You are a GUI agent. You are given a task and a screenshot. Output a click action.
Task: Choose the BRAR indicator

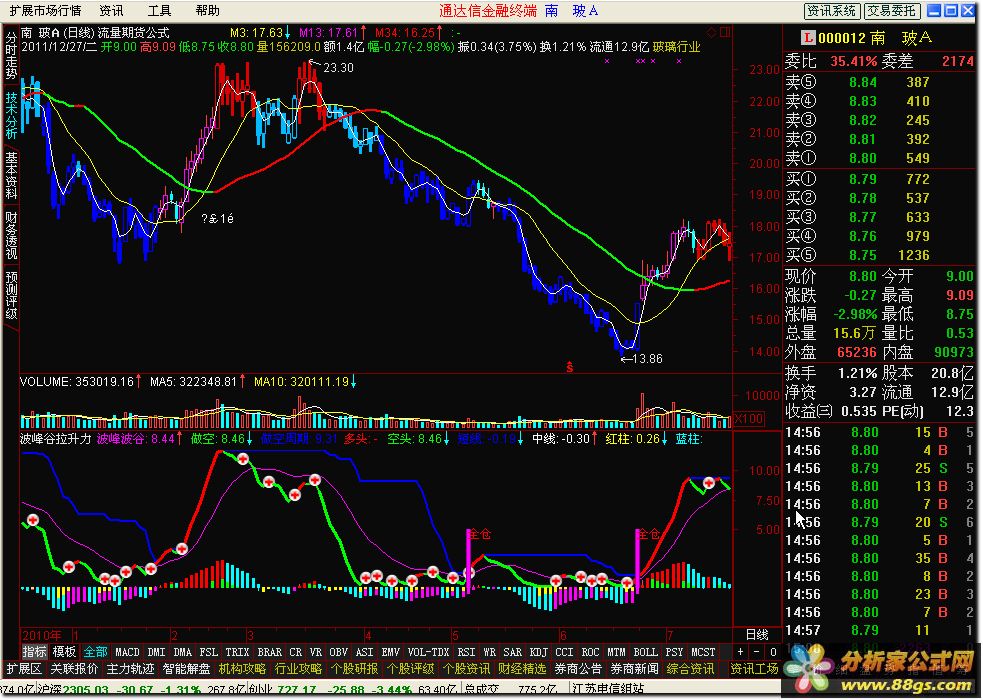pos(270,652)
